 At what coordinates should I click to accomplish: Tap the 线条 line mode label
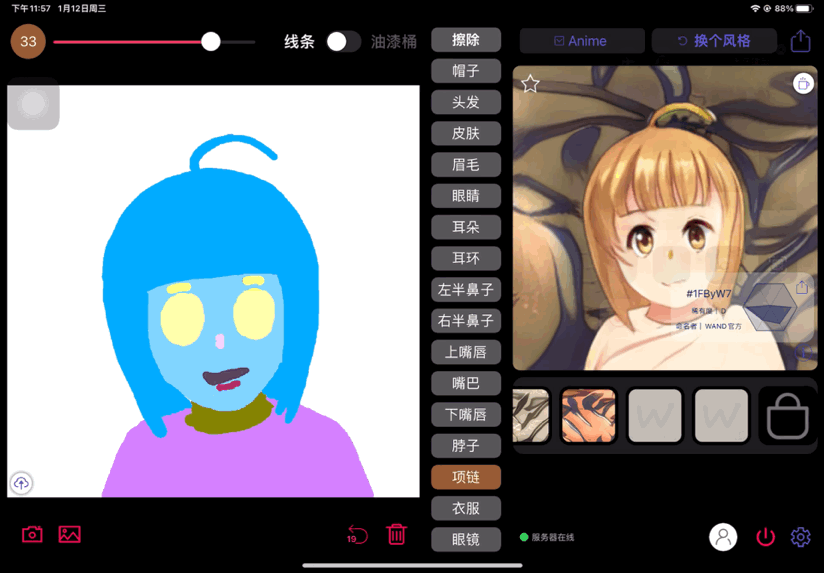pos(299,42)
